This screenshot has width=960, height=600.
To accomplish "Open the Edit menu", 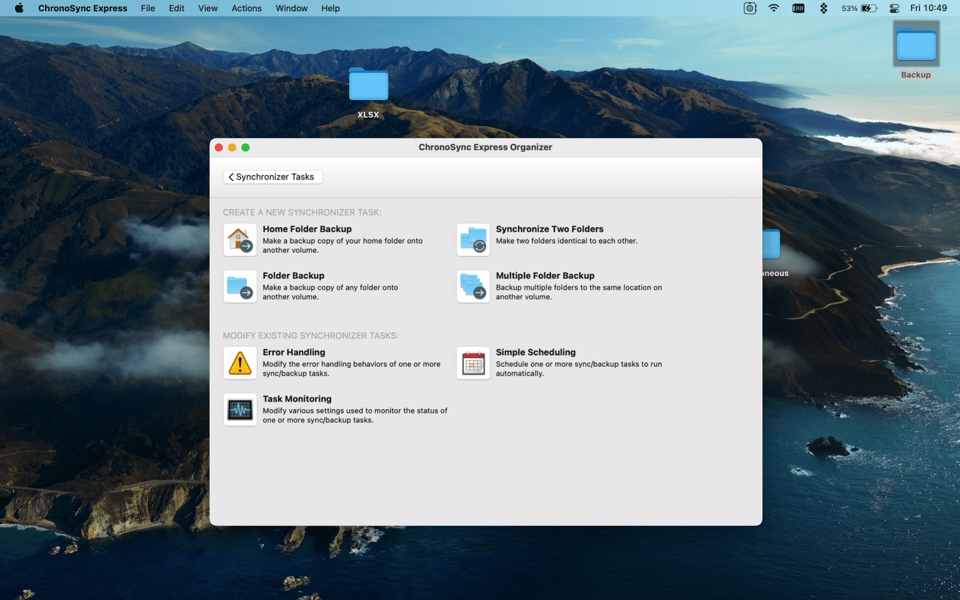I will pos(176,8).
